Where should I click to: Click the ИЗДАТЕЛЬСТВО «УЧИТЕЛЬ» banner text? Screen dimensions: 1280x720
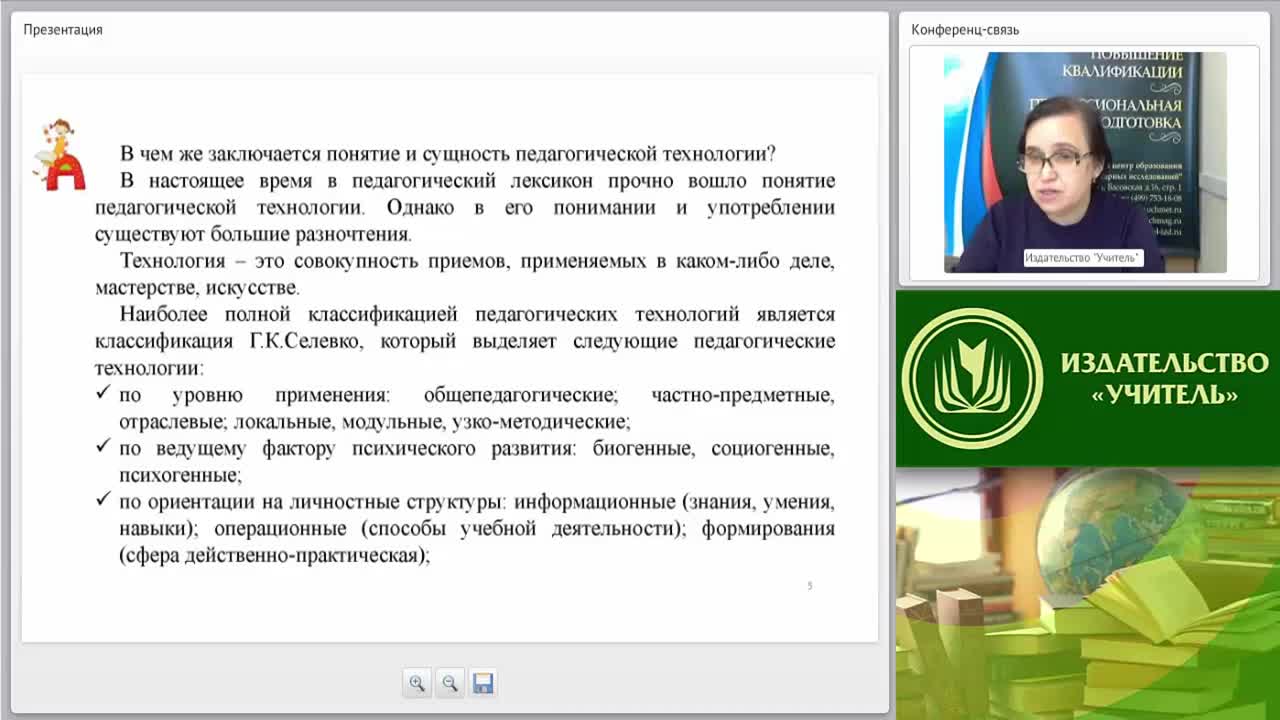(1164, 377)
